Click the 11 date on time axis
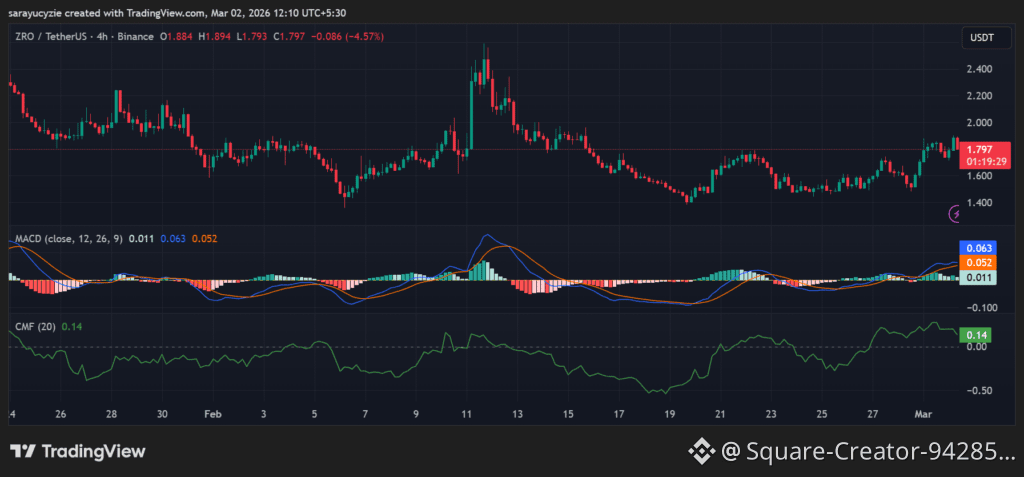Viewport: 1024px width, 477px height. click(x=466, y=414)
